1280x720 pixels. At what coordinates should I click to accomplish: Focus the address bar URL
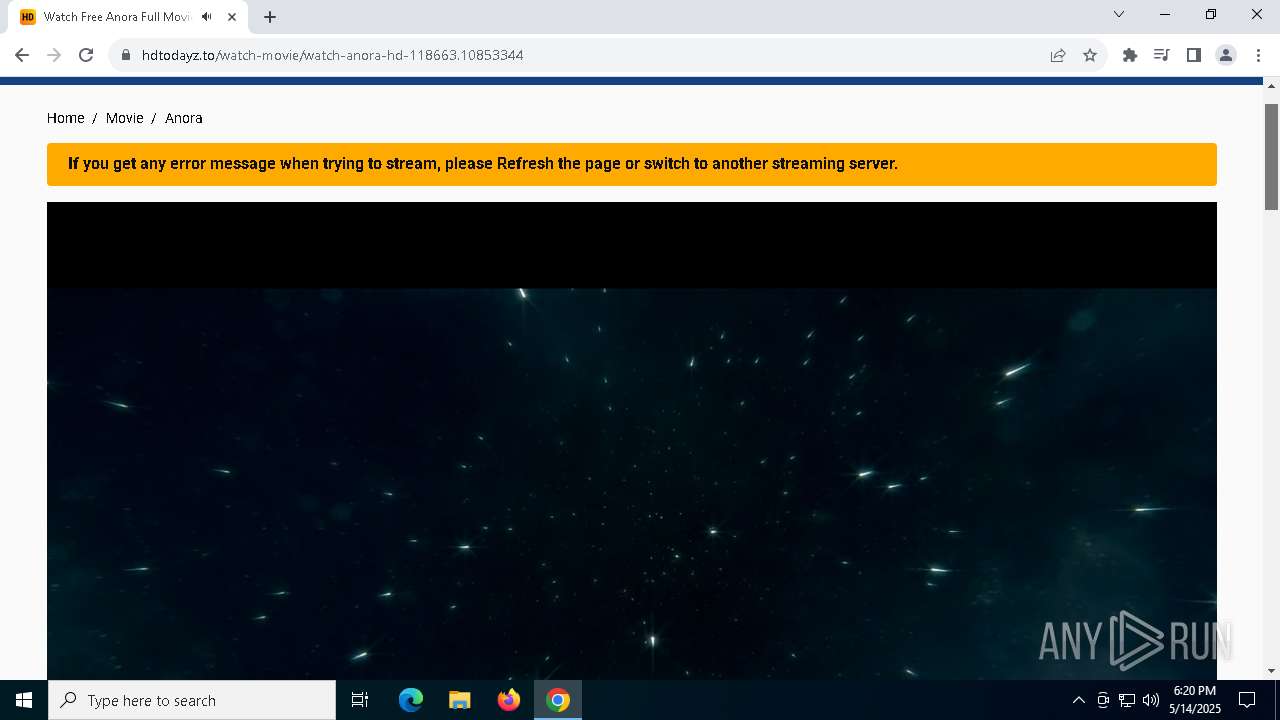[333, 55]
